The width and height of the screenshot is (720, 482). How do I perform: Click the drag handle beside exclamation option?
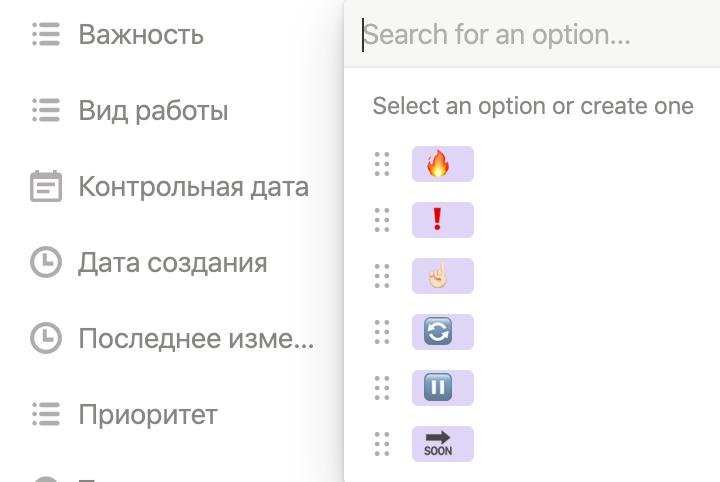coord(382,220)
